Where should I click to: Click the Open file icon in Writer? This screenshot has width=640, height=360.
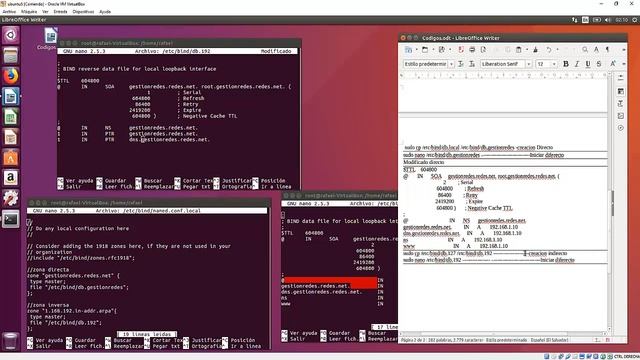coord(425,50)
